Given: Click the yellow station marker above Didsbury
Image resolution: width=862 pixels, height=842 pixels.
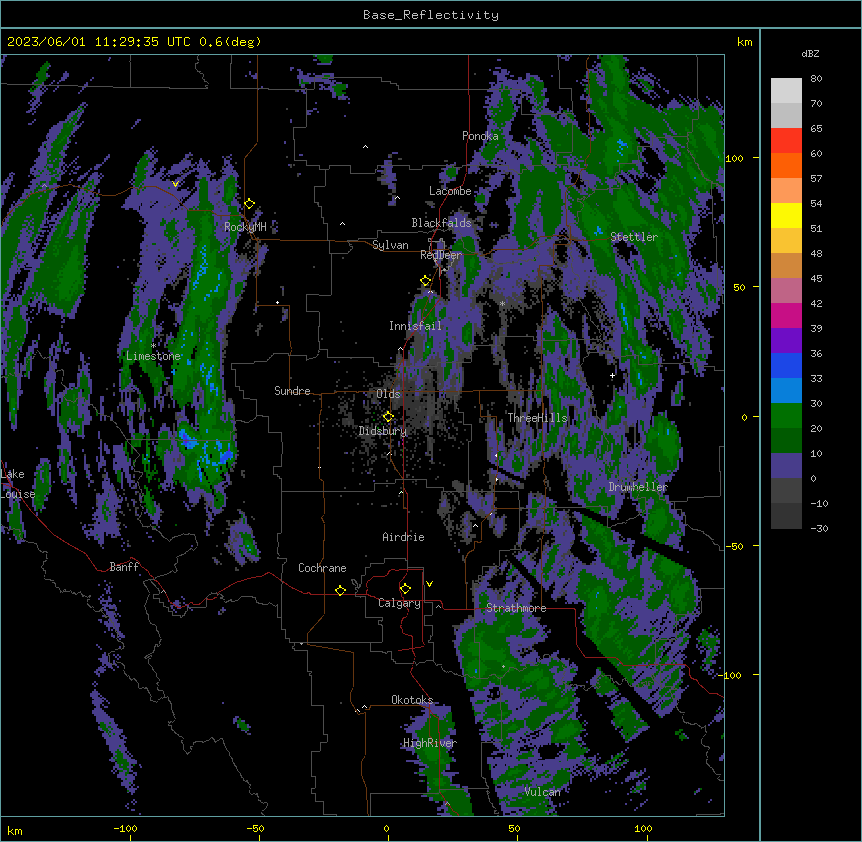Looking at the screenshot, I should click(388, 416).
